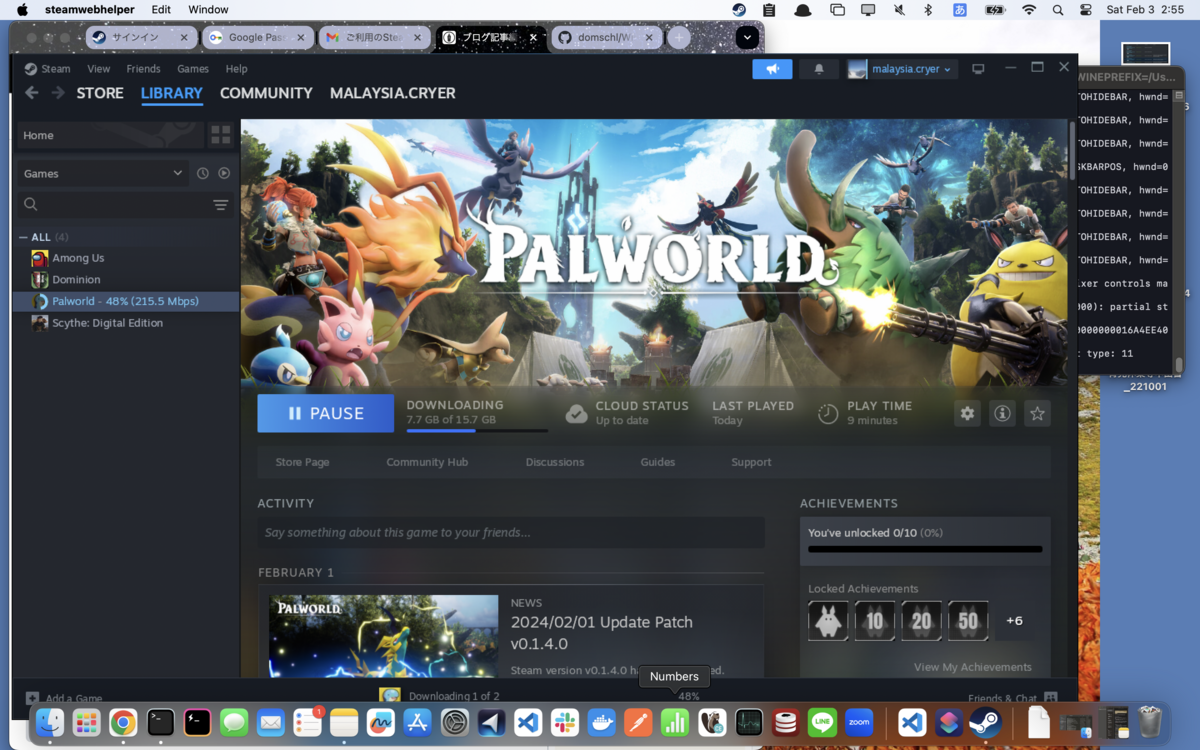
Task: Open Friends & Chat button
Action: (x=1012, y=698)
